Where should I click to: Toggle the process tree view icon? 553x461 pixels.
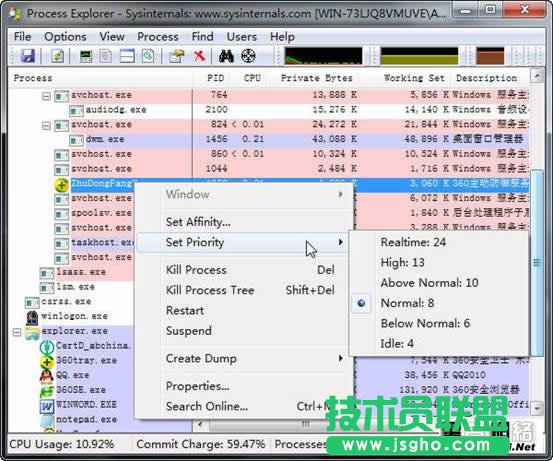click(x=105, y=56)
